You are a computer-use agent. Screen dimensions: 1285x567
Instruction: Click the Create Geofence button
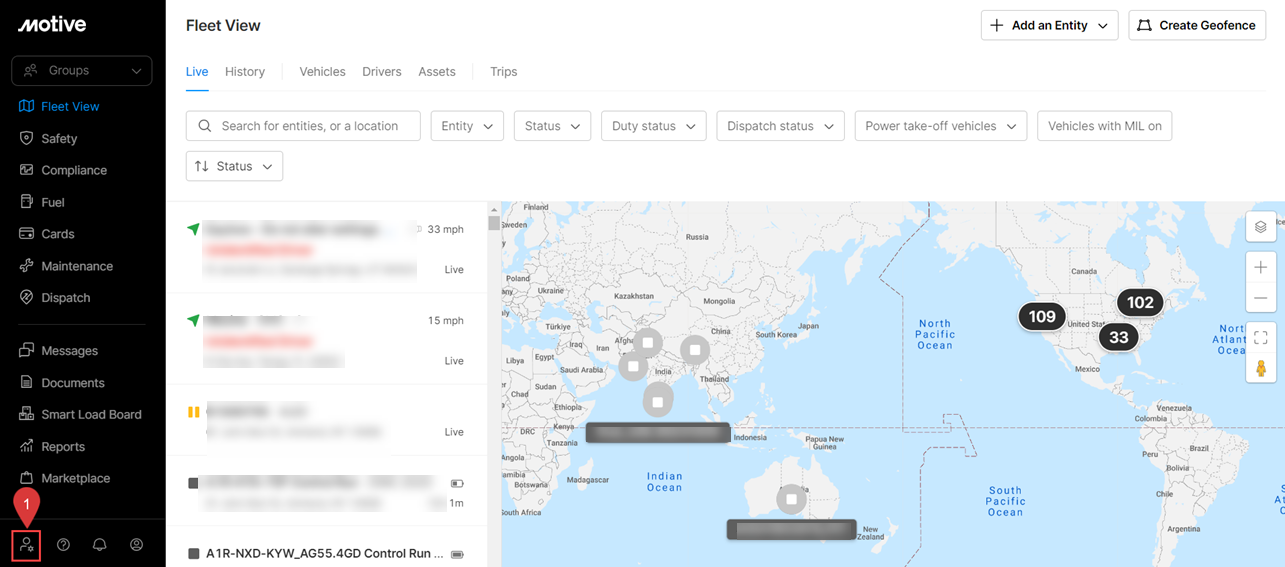(1197, 26)
